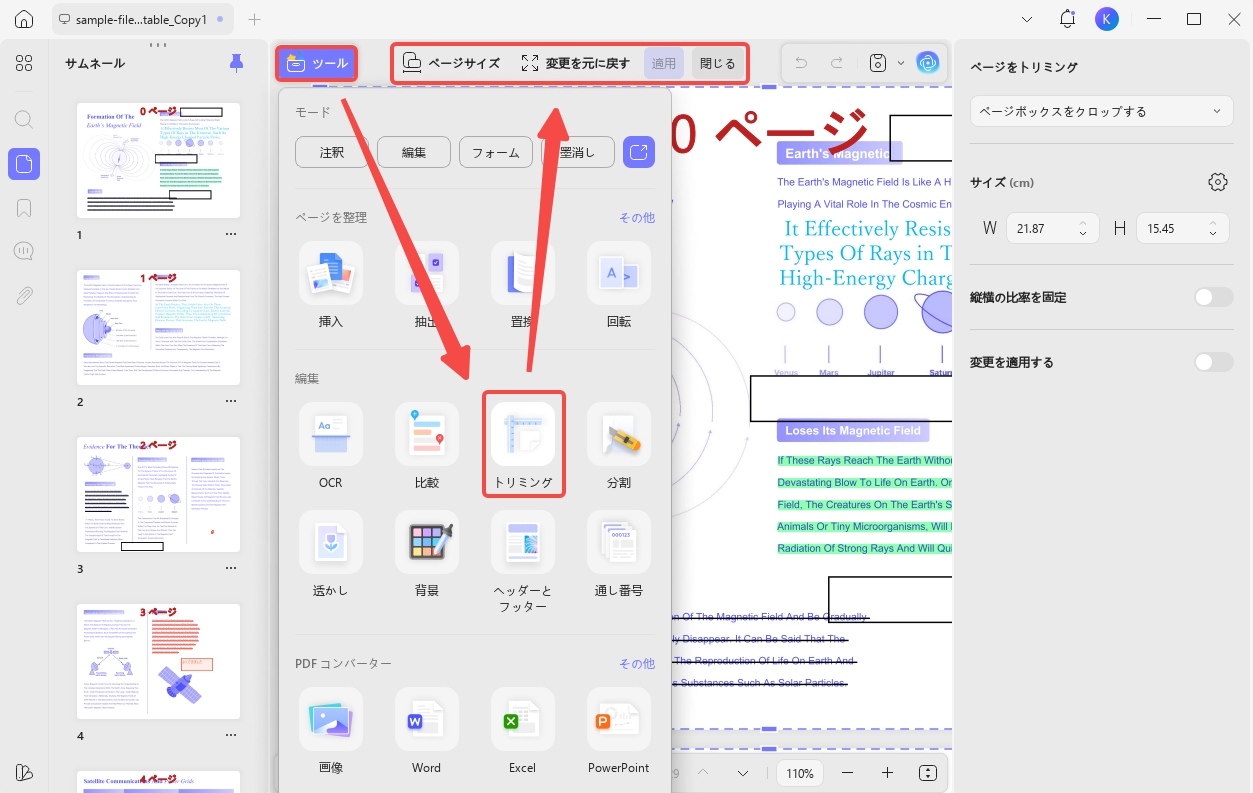Adjust the width W stepper arrows

pyautogui.click(x=1083, y=228)
